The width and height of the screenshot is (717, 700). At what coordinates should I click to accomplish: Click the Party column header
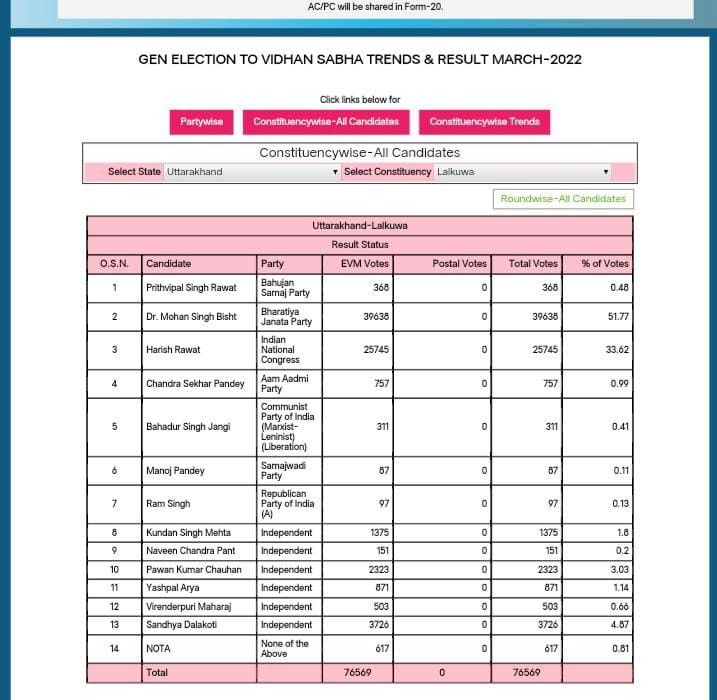pyautogui.click(x=272, y=264)
